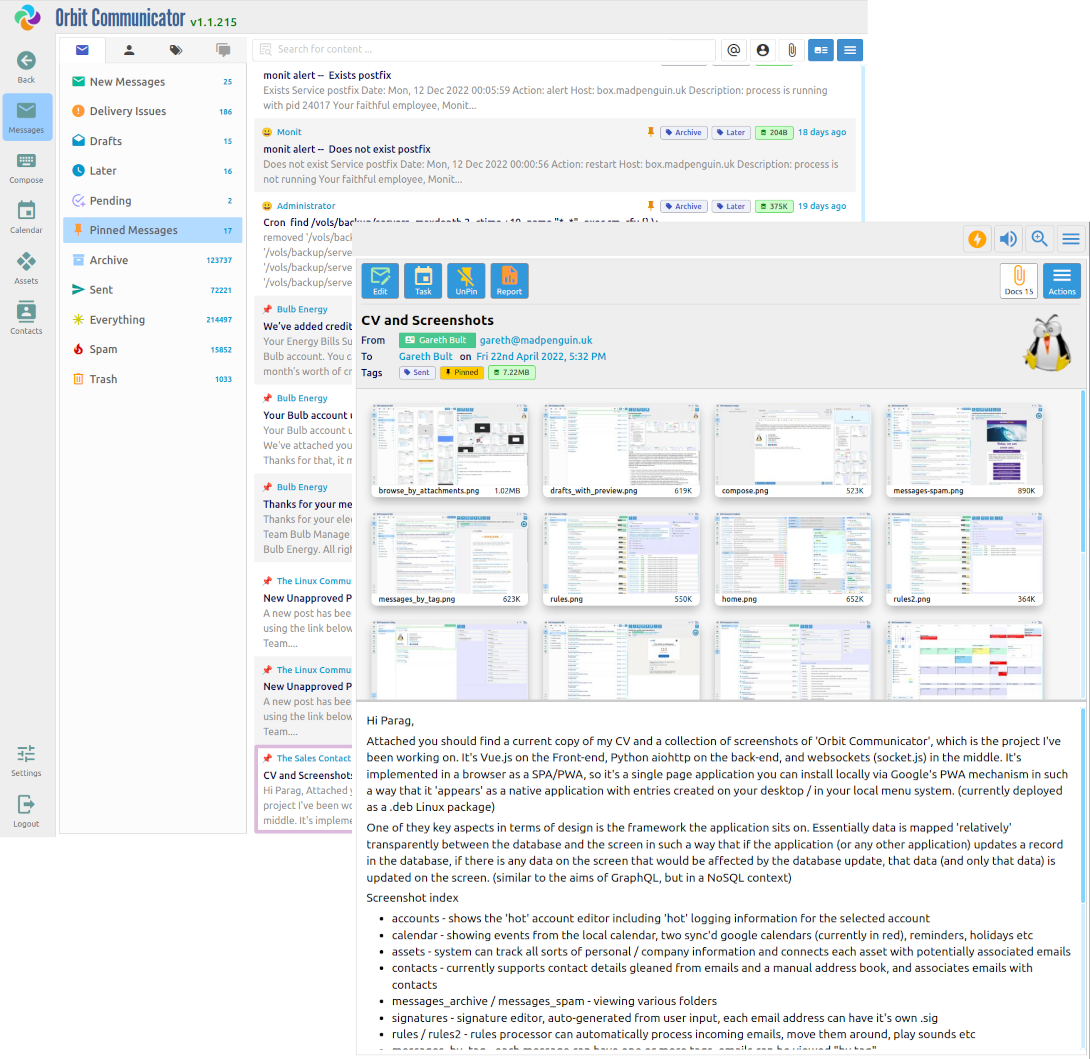Viewport: 1090px width, 1059px height.
Task: Open the home.png screenshot thumbnail
Action: [x=792, y=553]
